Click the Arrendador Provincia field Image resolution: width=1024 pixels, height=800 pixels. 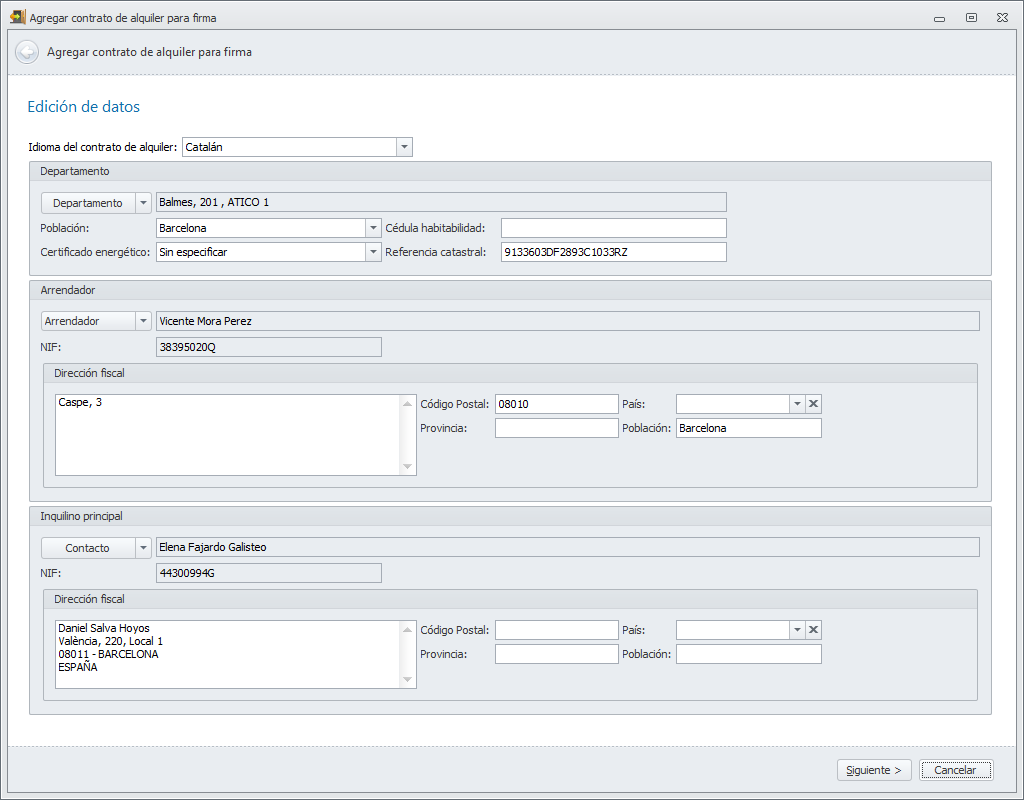click(x=556, y=428)
